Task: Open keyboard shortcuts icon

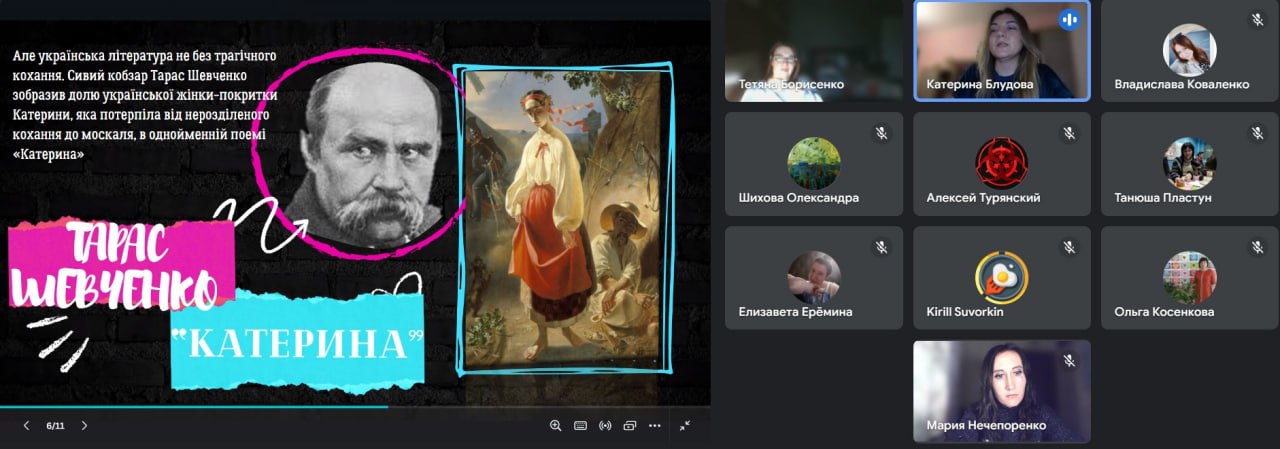Action: coord(580,425)
